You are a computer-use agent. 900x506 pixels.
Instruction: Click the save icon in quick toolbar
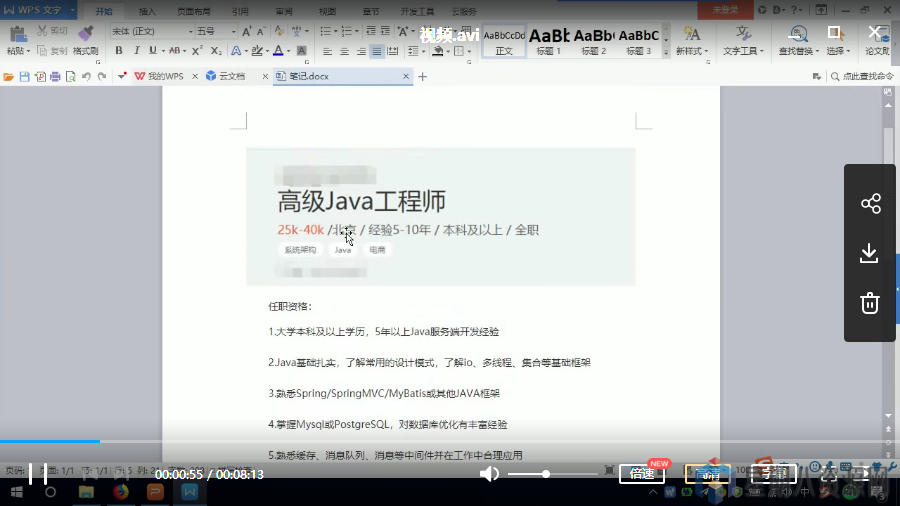(24, 76)
